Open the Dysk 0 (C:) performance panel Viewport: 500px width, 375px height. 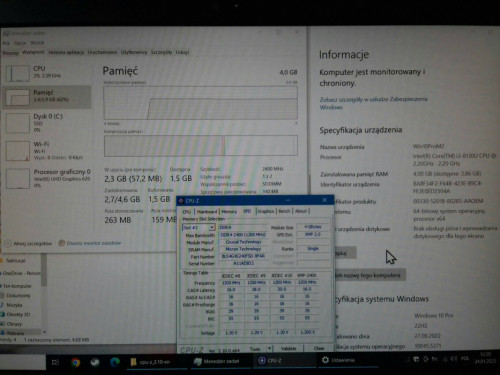click(x=47, y=123)
